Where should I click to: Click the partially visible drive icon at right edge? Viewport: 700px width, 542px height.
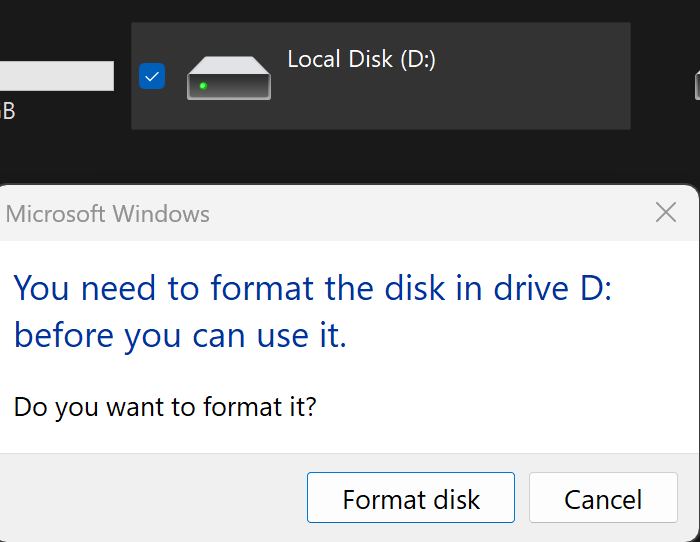697,85
